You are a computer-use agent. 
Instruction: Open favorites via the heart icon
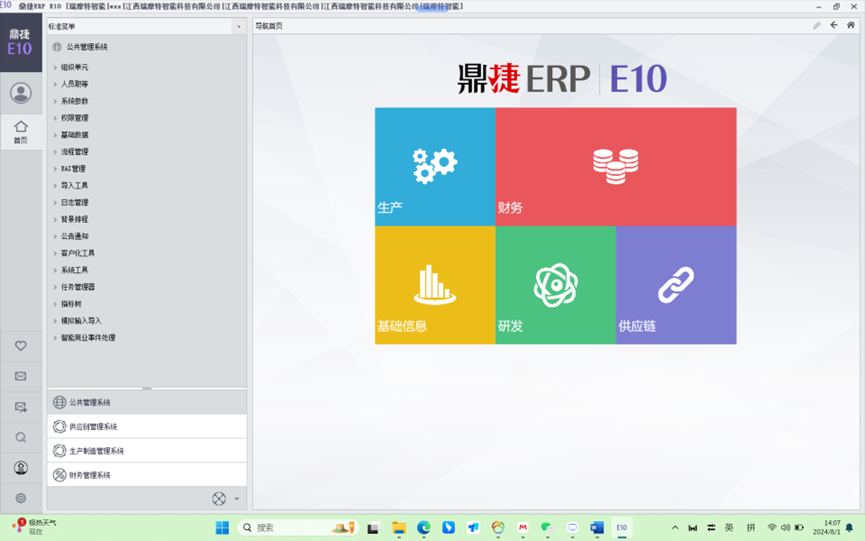point(20,346)
